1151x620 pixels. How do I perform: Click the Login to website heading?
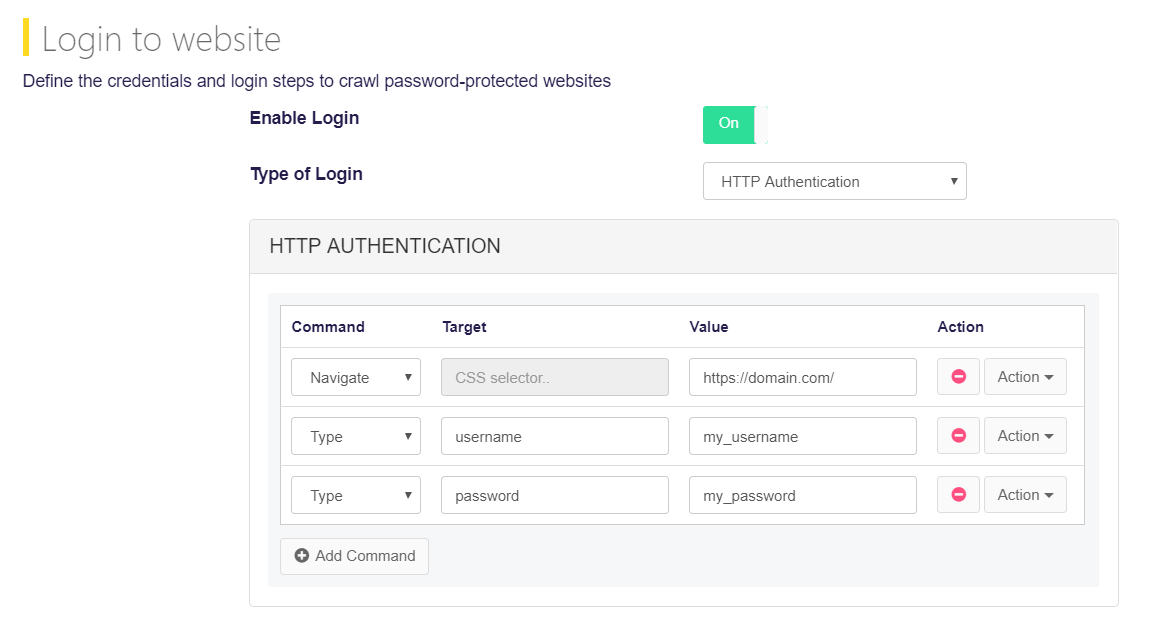[161, 39]
